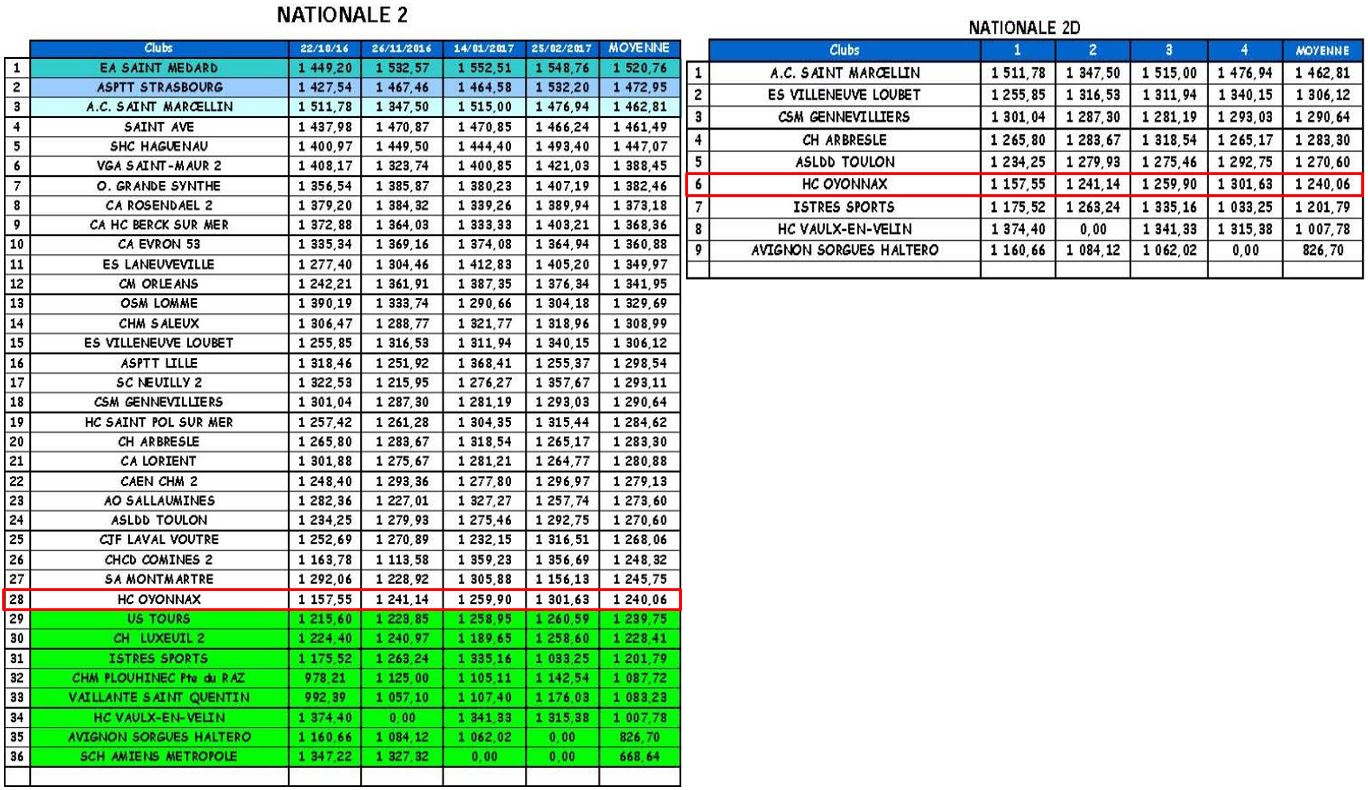Select the CA LORIENT club cell
The height and width of the screenshot is (790, 1368).
pyautogui.click(x=159, y=461)
